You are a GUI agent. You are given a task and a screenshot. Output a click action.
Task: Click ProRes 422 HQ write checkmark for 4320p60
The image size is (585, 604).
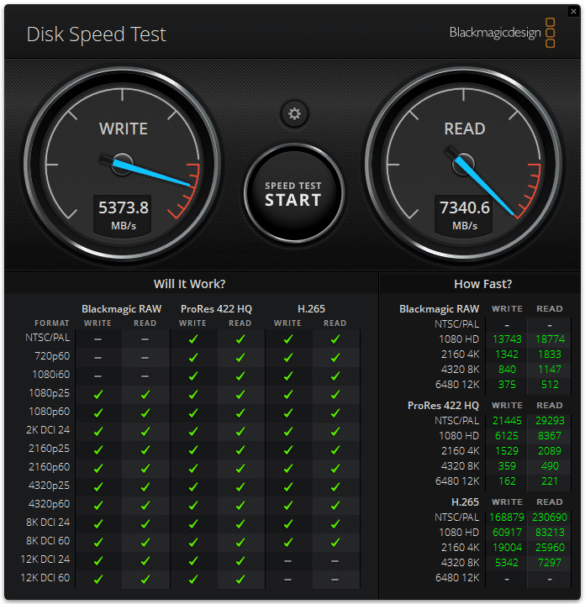tap(193, 505)
